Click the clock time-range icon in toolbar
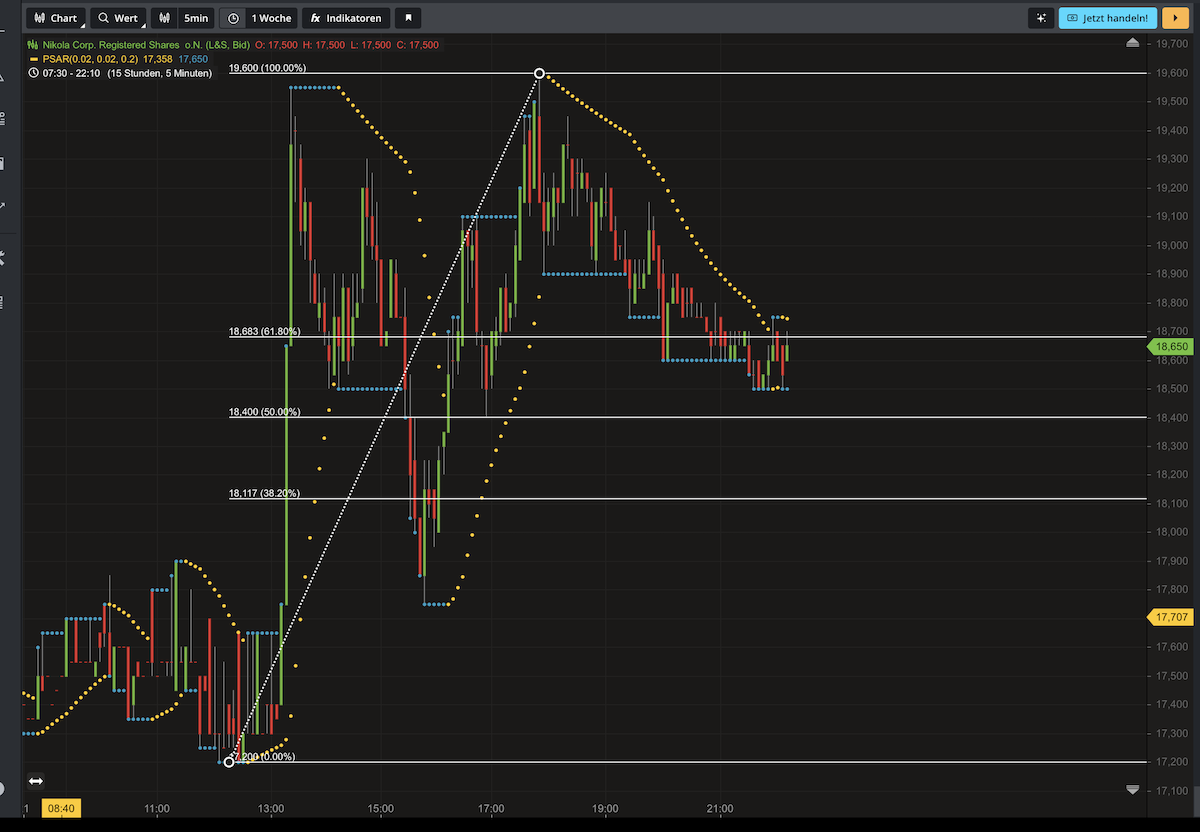Image resolution: width=1200 pixels, height=832 pixels. [233, 18]
